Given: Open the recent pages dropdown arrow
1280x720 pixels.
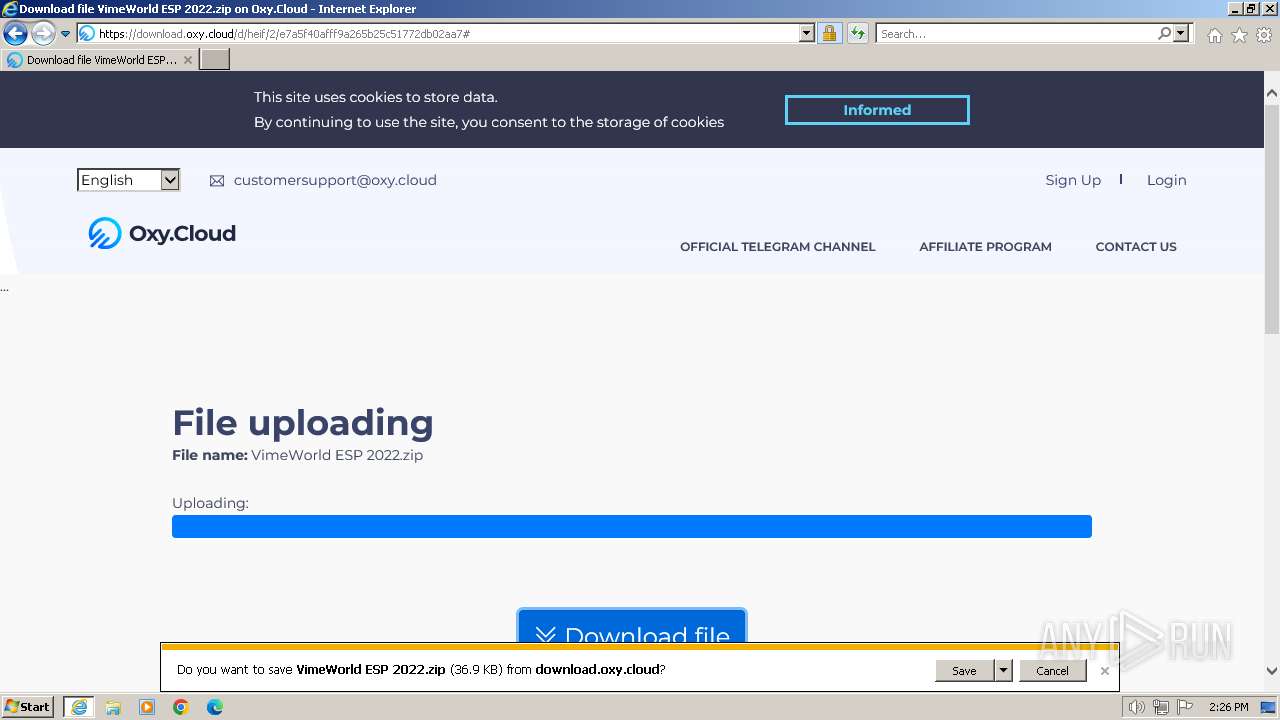Looking at the screenshot, I should click(x=65, y=34).
